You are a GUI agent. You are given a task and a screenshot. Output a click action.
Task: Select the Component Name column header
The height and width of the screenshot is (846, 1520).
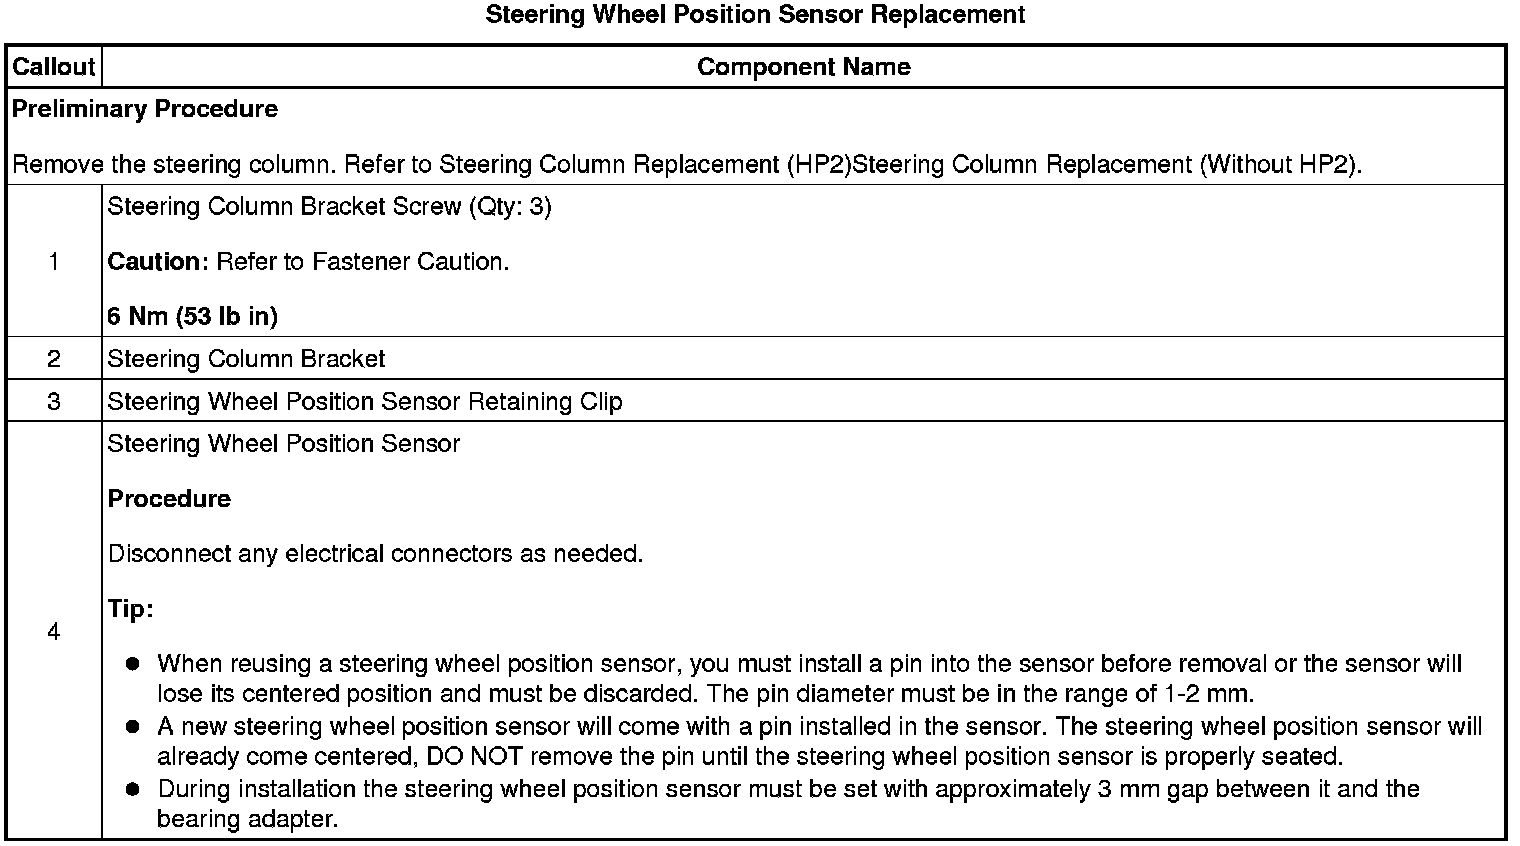pyautogui.click(x=803, y=67)
